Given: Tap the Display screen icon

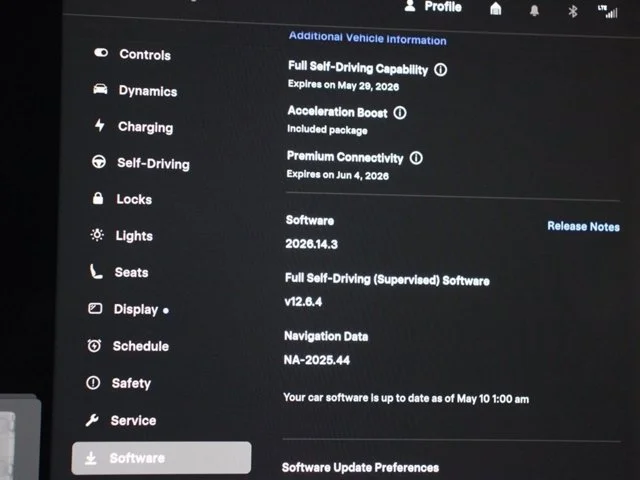Looking at the screenshot, I should pyautogui.click(x=95, y=308).
